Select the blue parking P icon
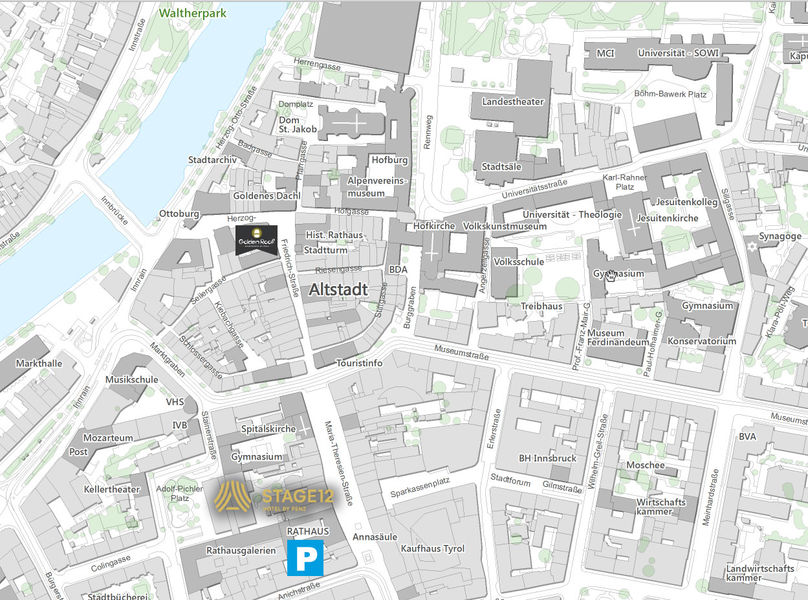The width and height of the screenshot is (808, 600). (x=303, y=559)
